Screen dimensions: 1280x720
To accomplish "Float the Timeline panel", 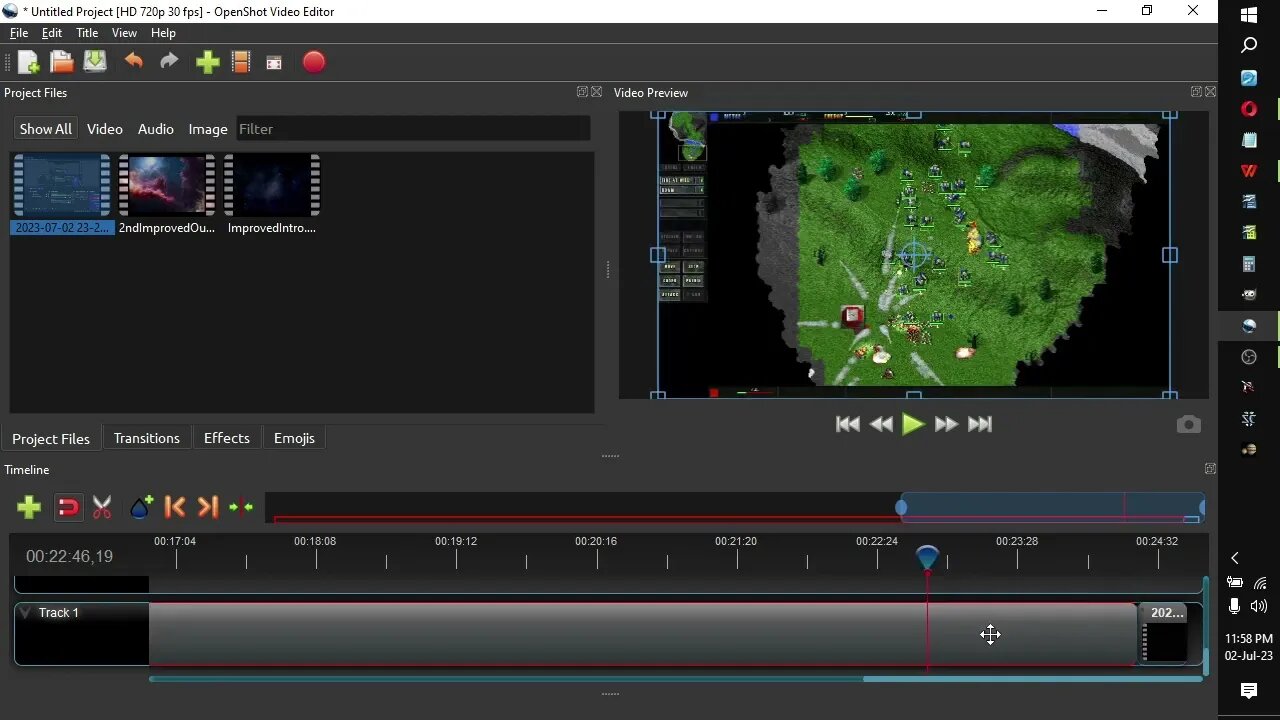I will coord(1210,469).
